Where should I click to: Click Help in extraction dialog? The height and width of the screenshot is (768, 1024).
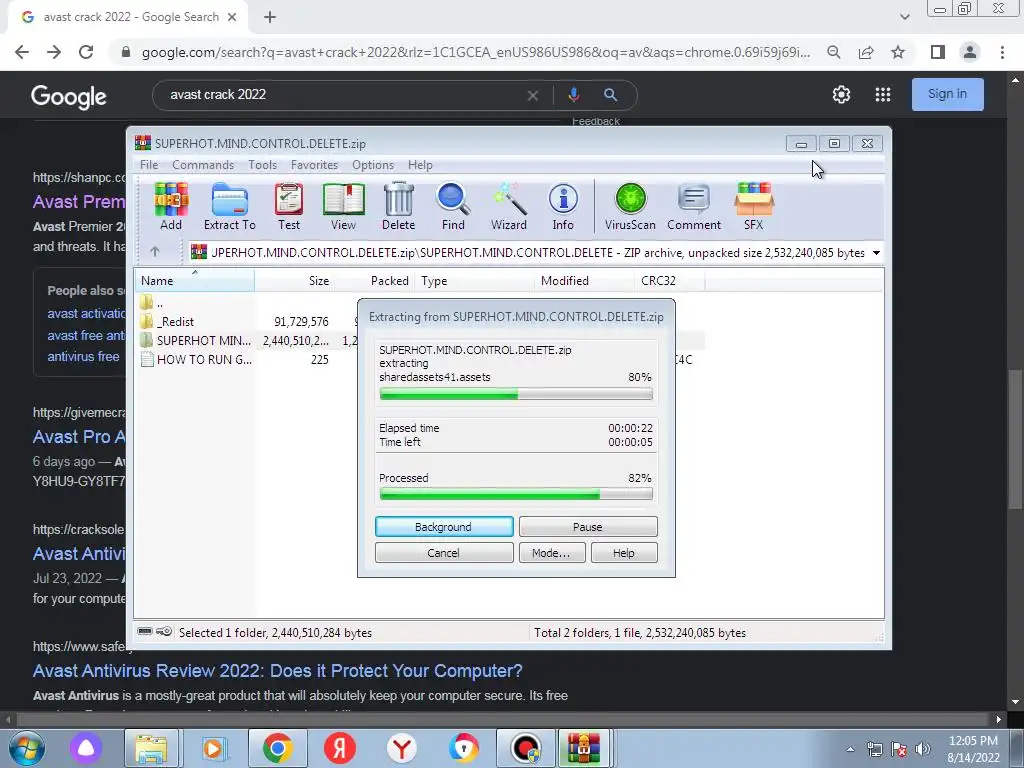coord(624,552)
